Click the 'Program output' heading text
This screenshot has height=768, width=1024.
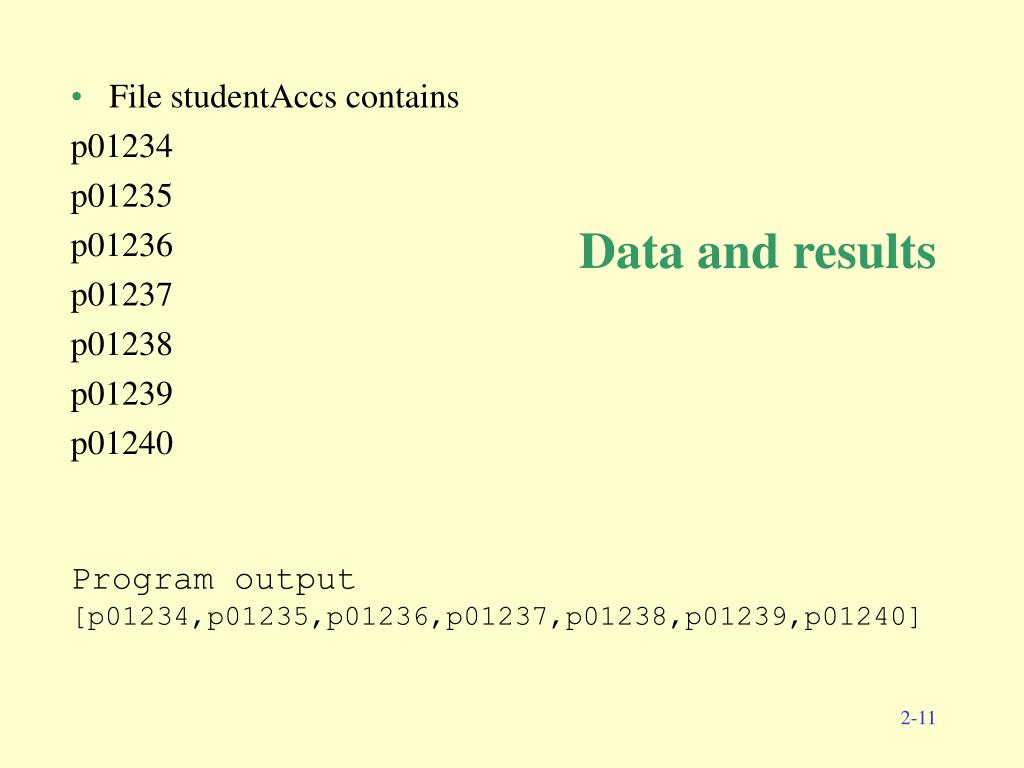[214, 580]
